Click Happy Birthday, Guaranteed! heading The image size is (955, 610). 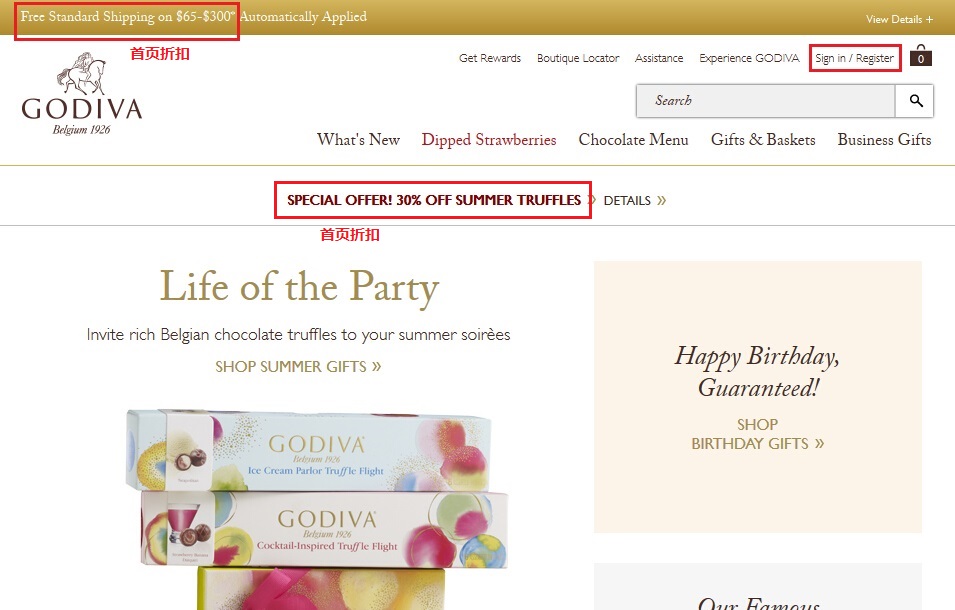click(x=757, y=371)
